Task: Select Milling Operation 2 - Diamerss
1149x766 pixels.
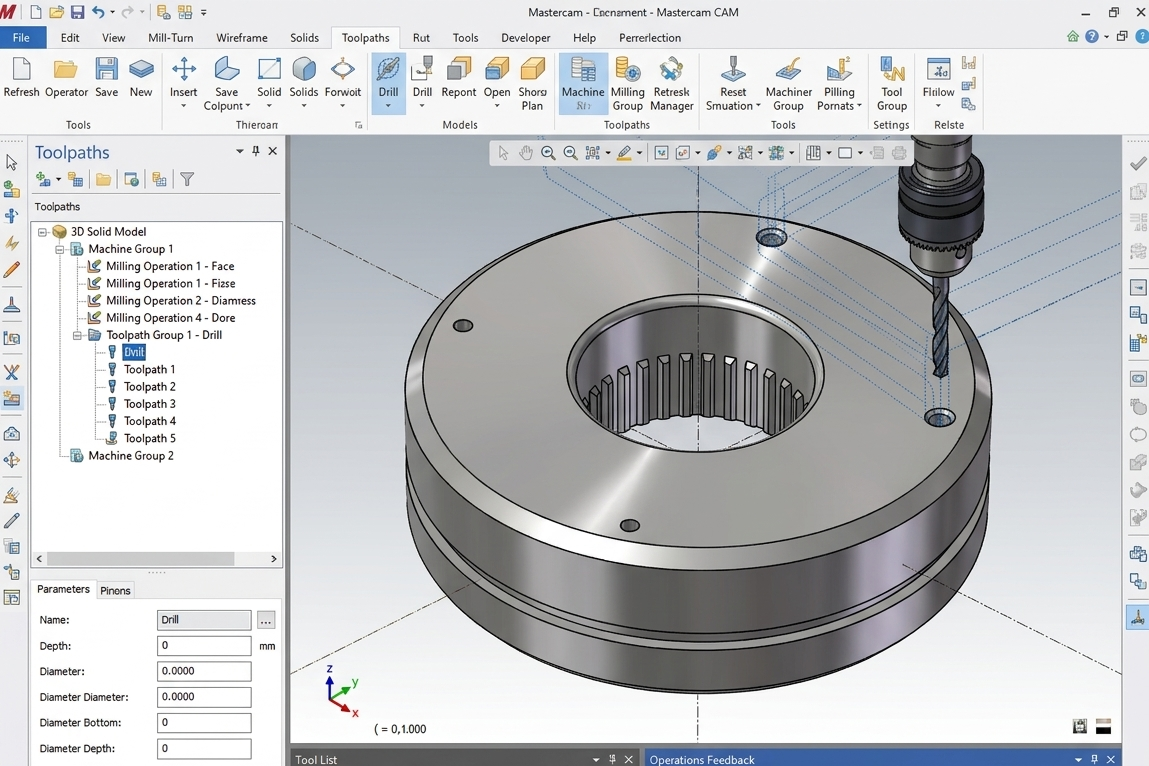Action: pyautogui.click(x=180, y=301)
